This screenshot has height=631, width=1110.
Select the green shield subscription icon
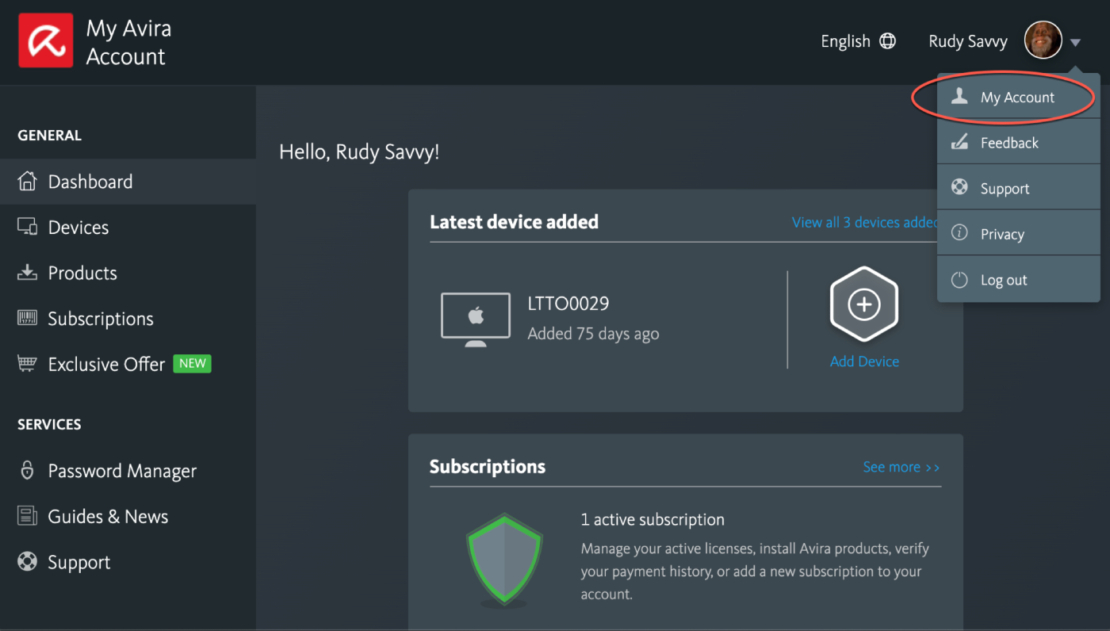(x=504, y=560)
